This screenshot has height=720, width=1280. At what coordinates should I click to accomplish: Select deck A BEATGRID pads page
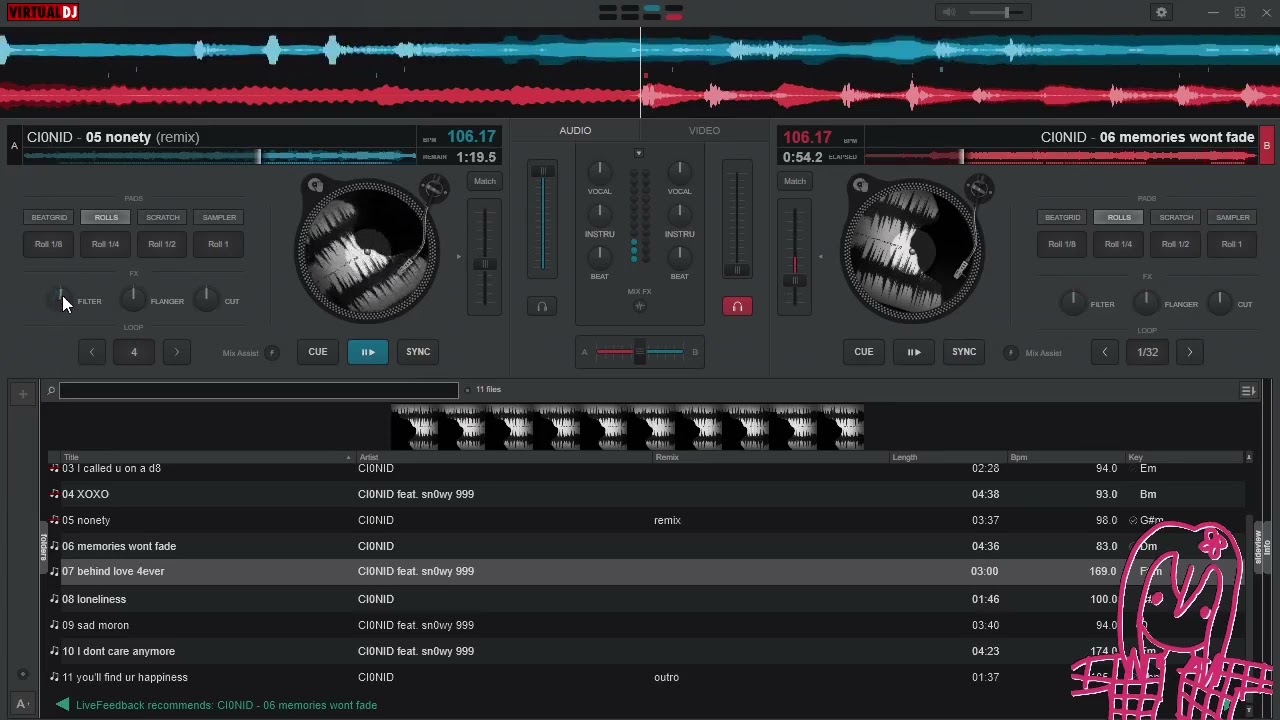[x=49, y=217]
